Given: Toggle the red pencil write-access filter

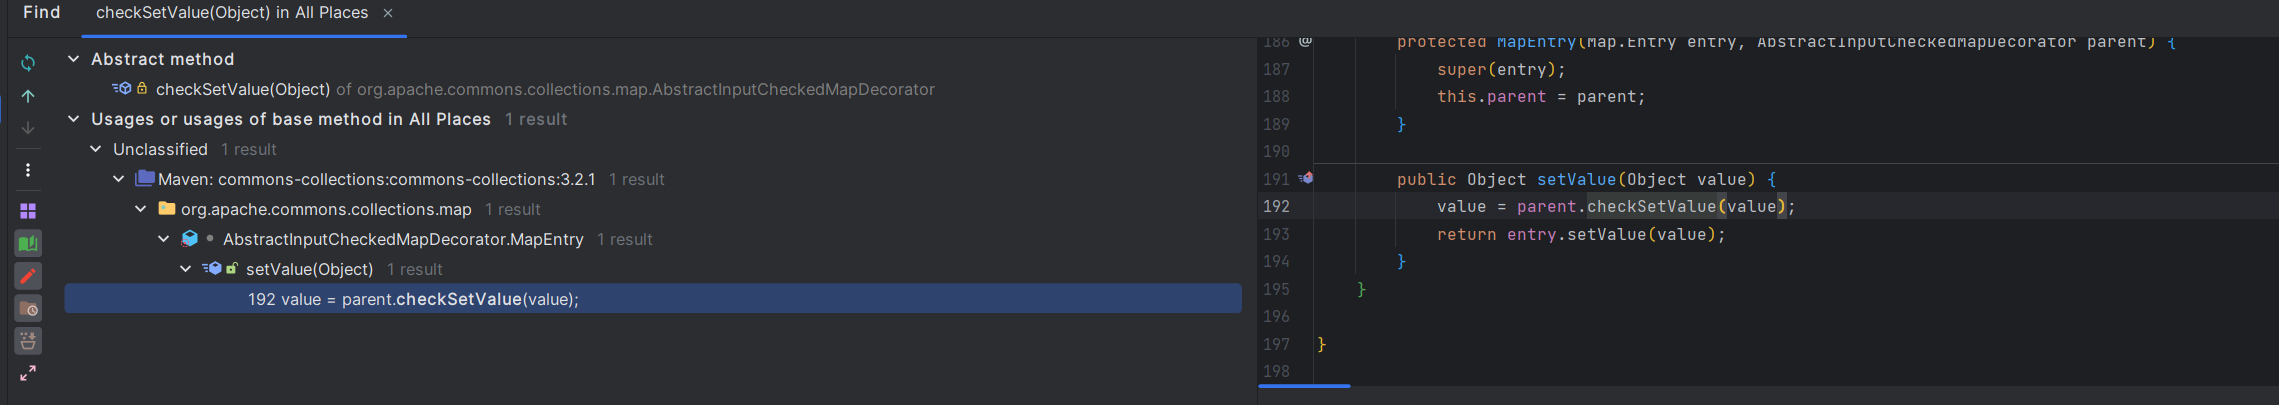Looking at the screenshot, I should pos(28,276).
